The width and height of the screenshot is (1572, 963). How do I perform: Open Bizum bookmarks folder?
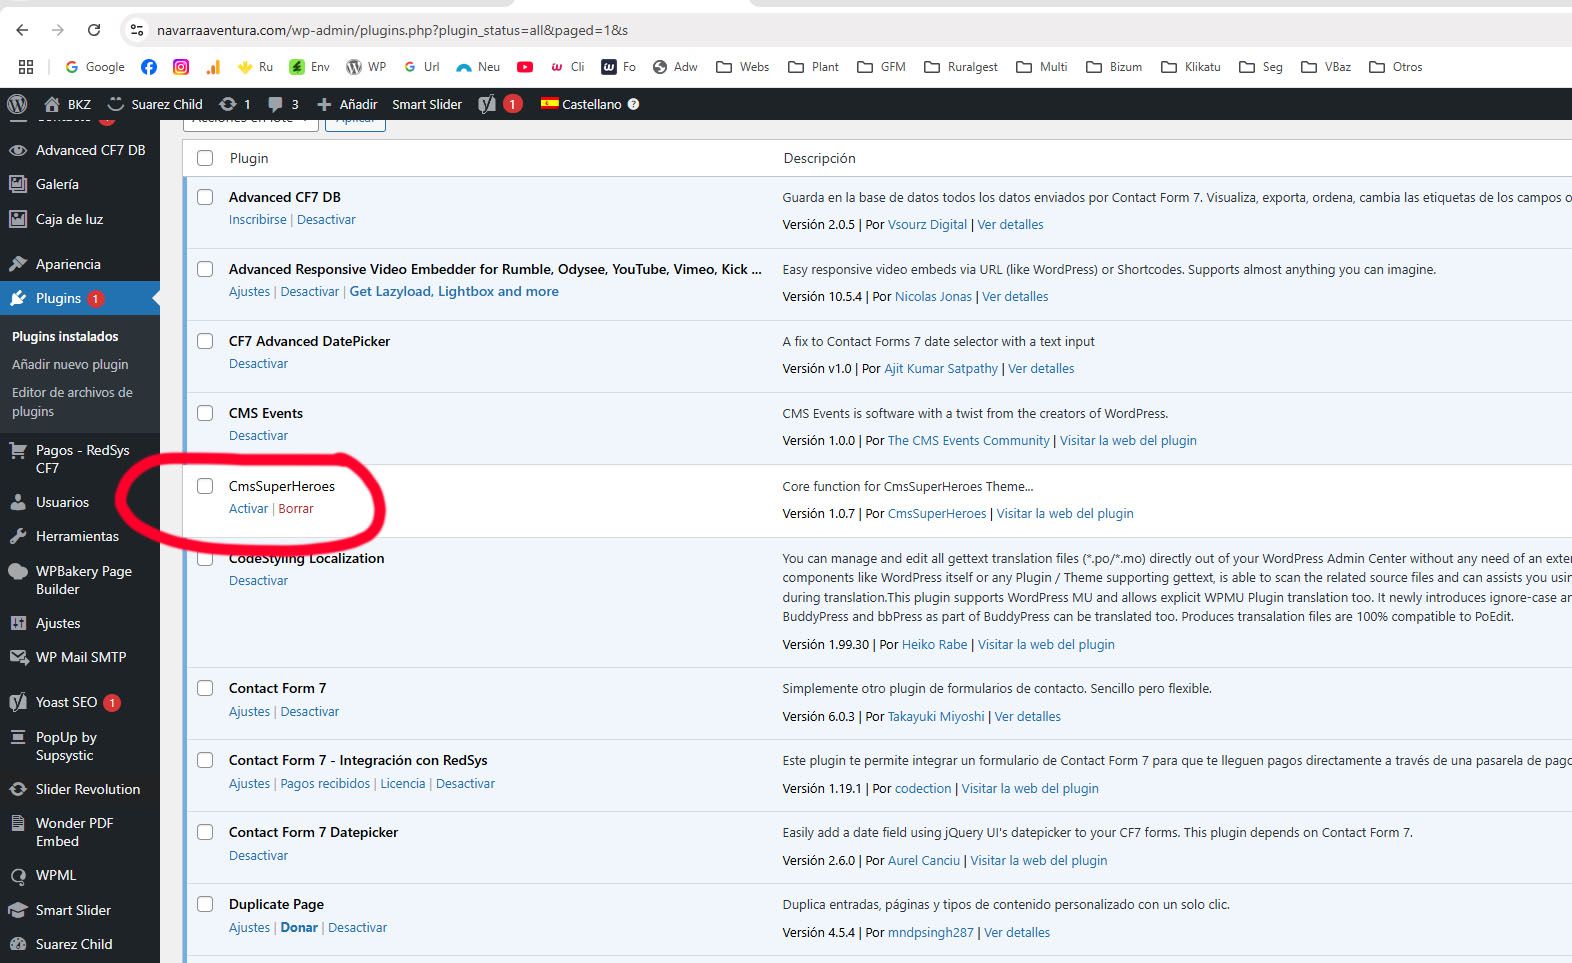pyautogui.click(x=1113, y=67)
